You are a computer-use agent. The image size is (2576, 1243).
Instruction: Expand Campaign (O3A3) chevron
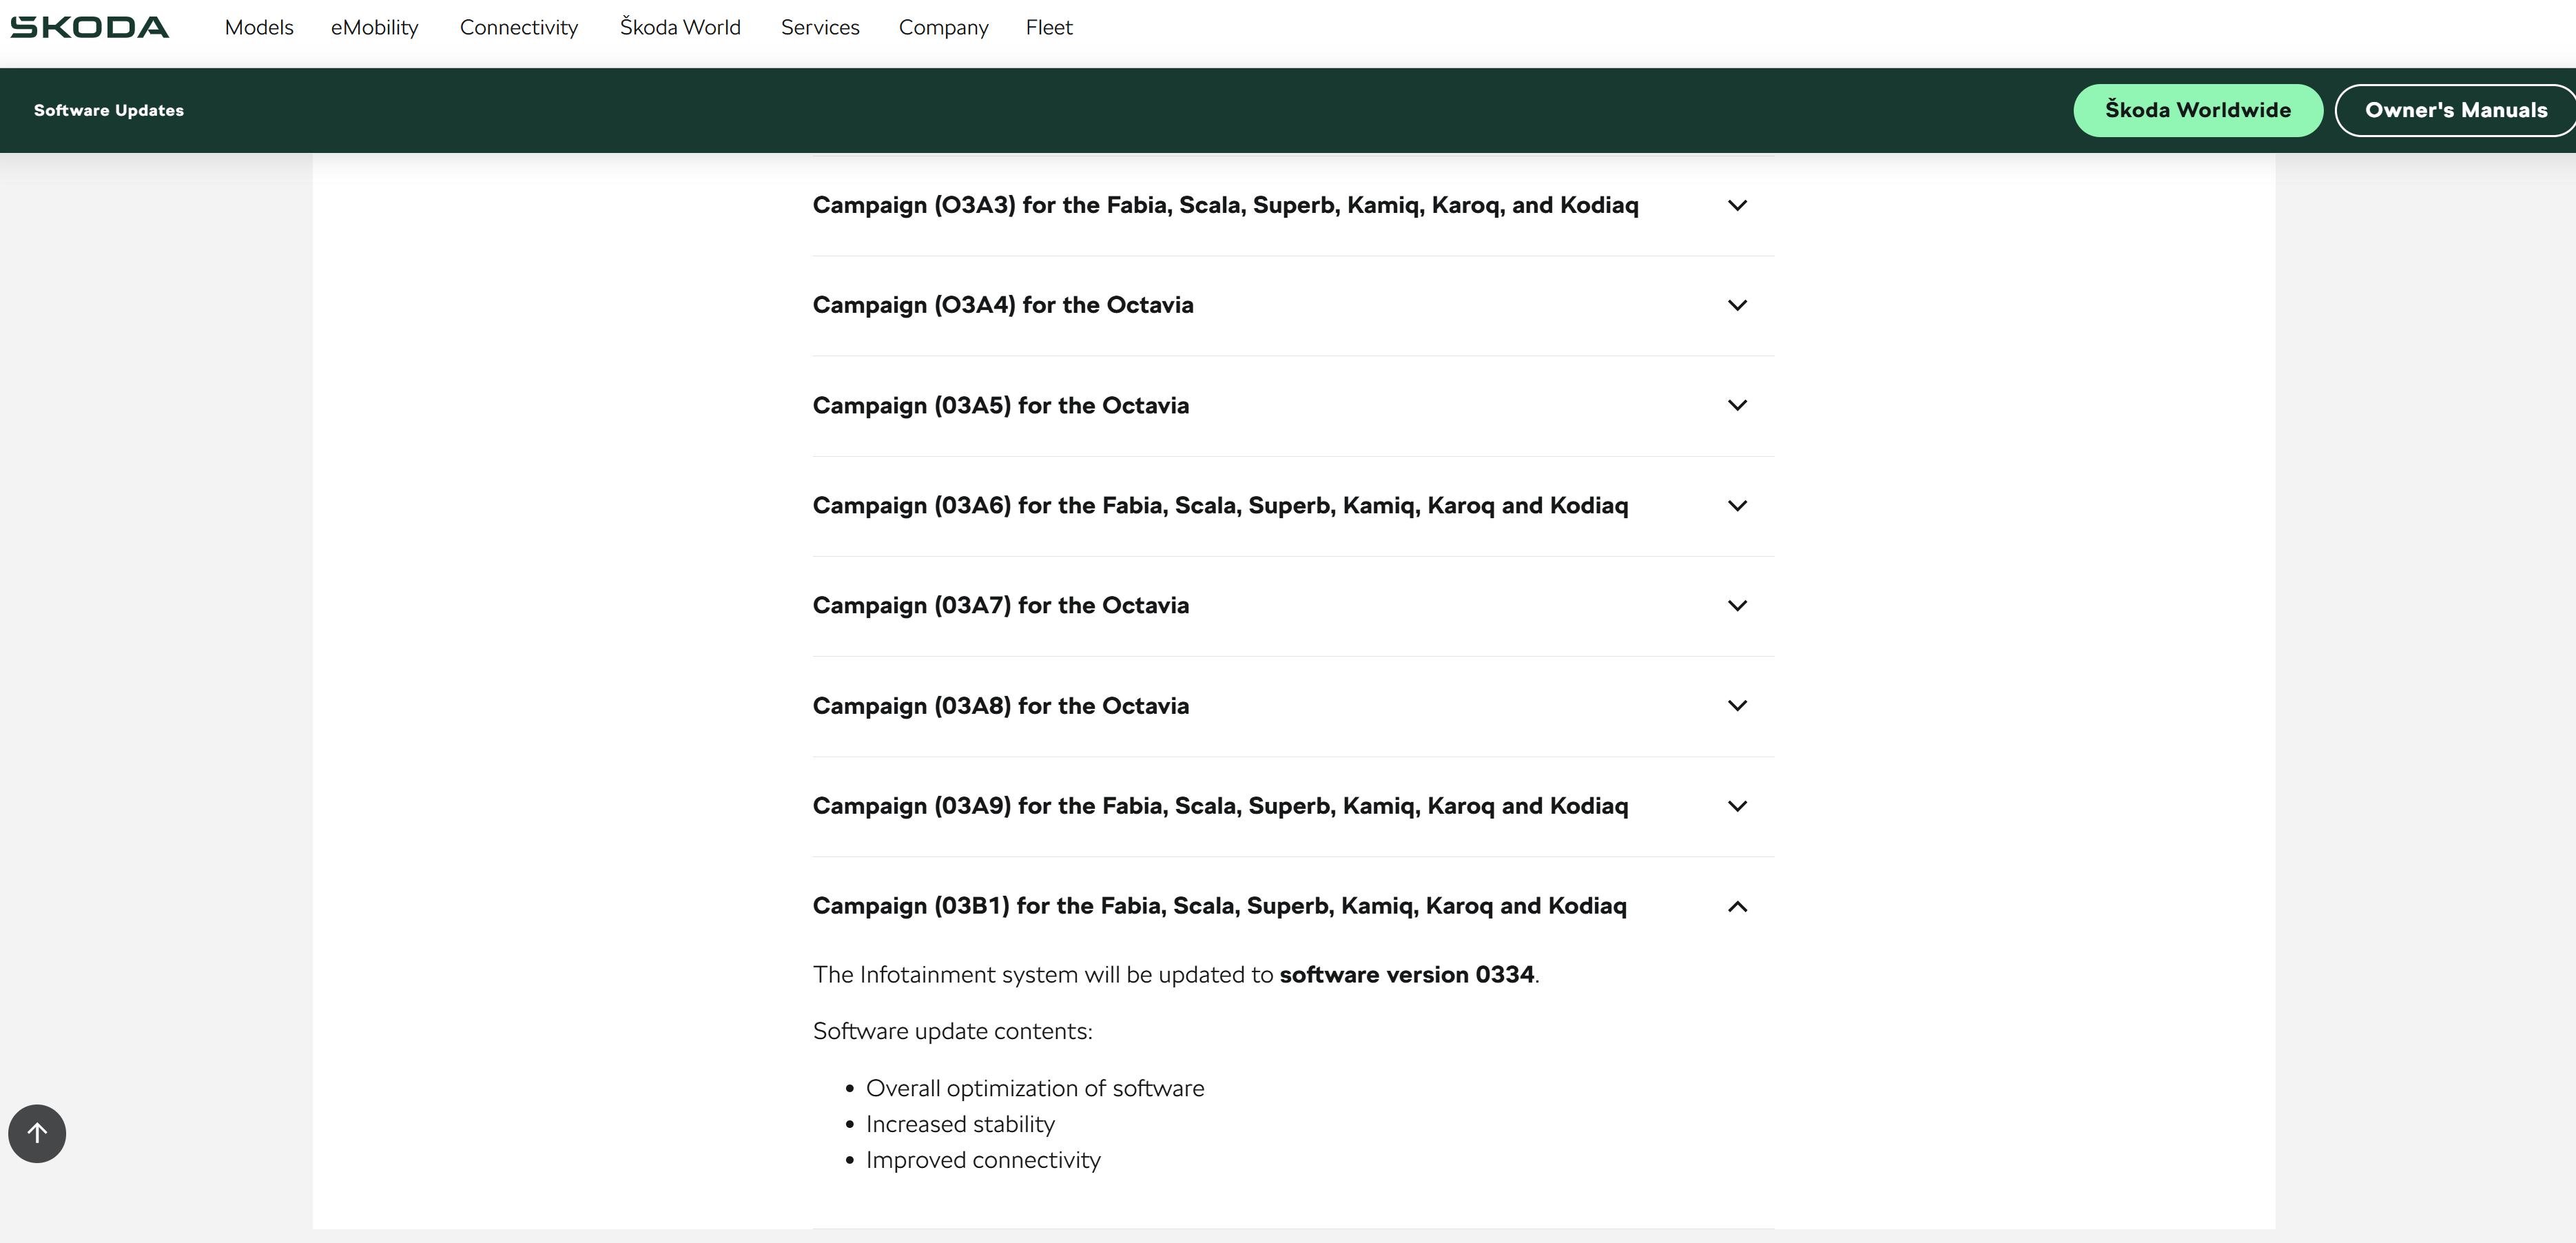pyautogui.click(x=1737, y=205)
